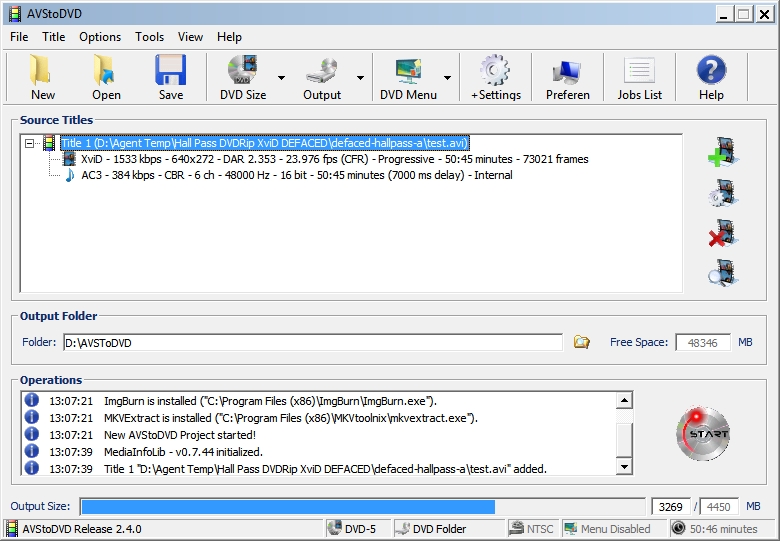The image size is (780, 541).
Task: Click the AC3 audio note icon
Action: coord(70,175)
